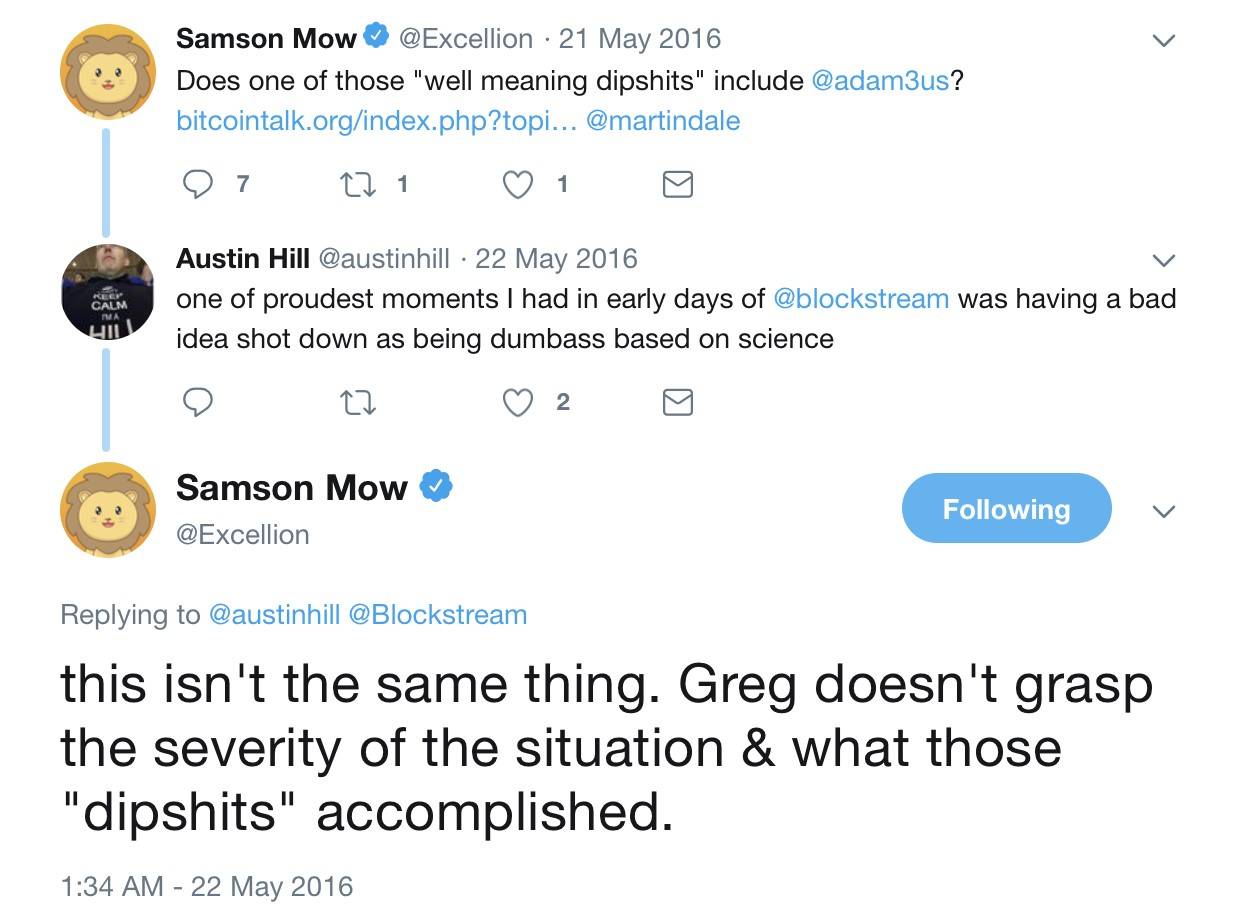Screen dimensions: 1240x912
Task: Like Samson Mow's first tweet
Action: (x=517, y=184)
